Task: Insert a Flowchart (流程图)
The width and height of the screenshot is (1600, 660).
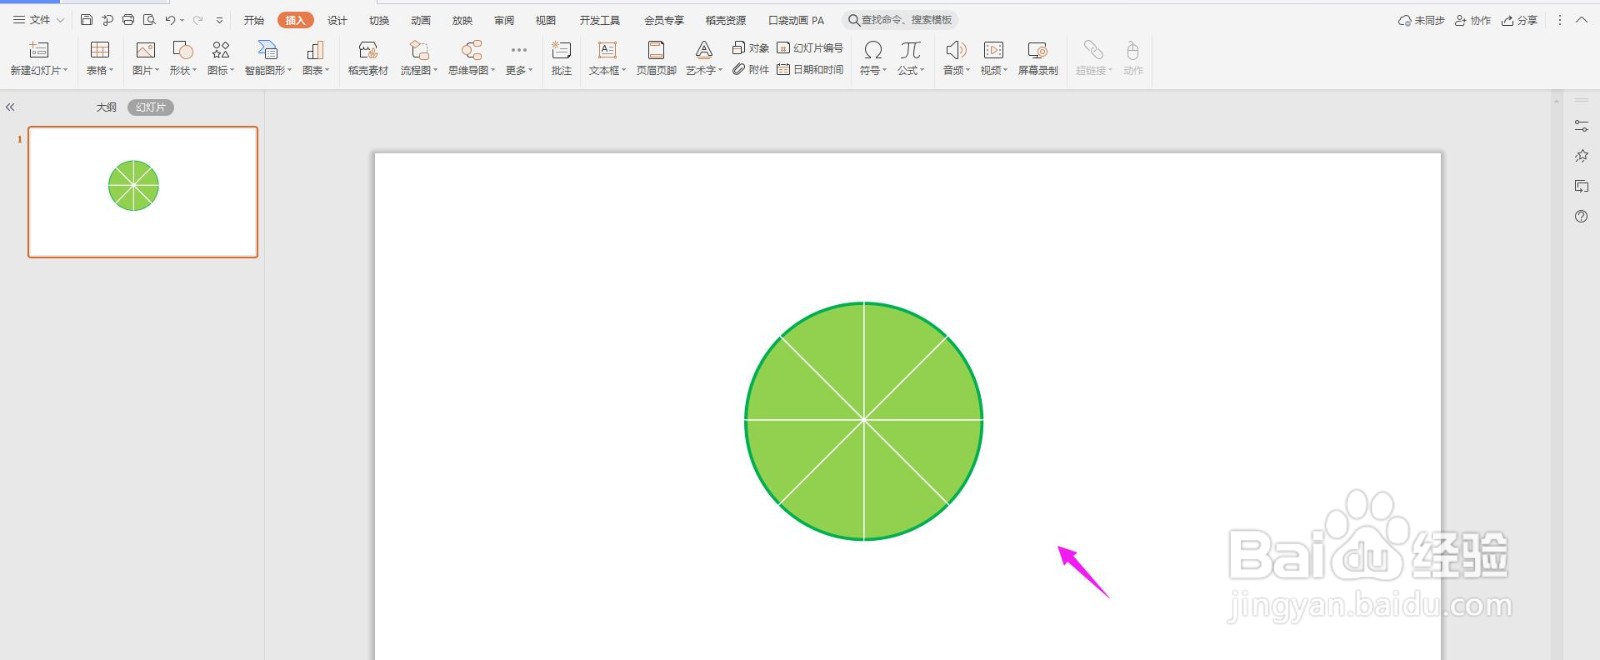Action: pyautogui.click(x=419, y=58)
